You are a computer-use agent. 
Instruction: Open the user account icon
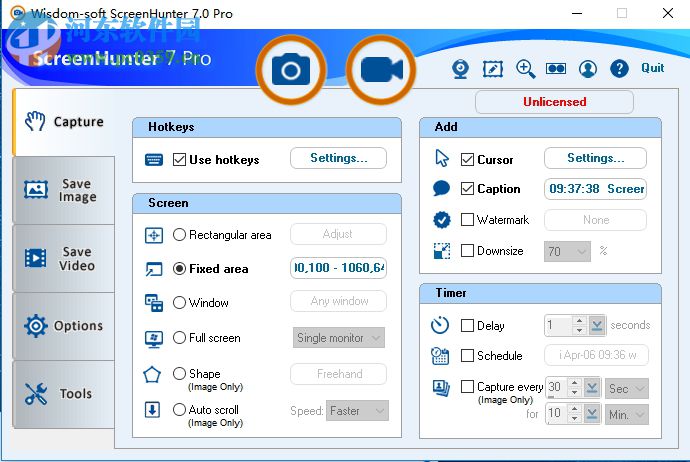pyautogui.click(x=587, y=69)
